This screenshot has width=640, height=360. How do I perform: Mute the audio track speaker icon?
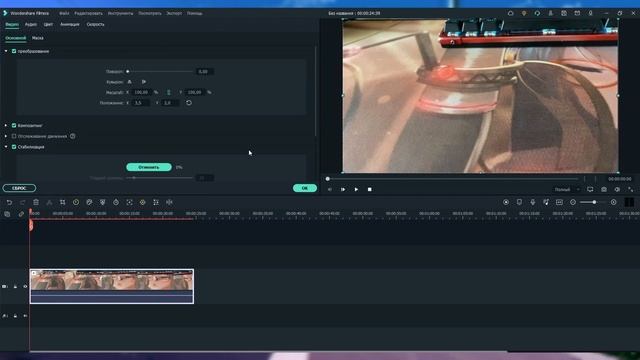coord(25,316)
